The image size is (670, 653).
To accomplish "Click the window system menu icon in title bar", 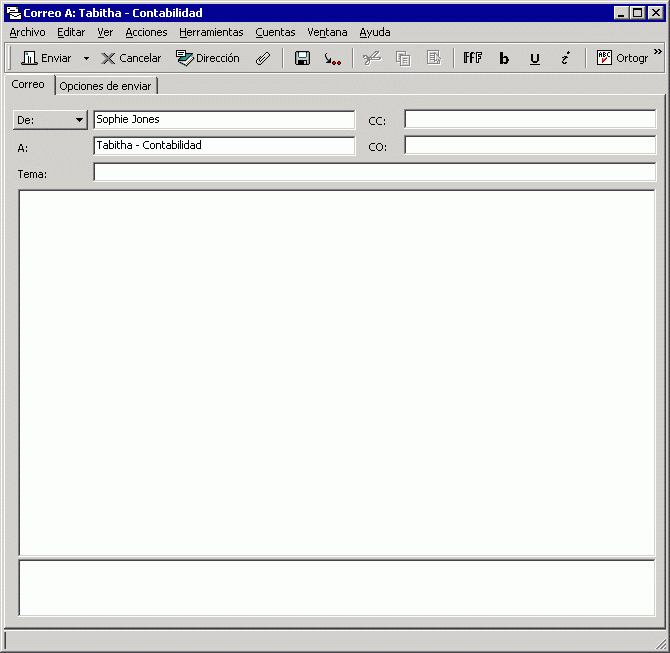I will [x=14, y=13].
